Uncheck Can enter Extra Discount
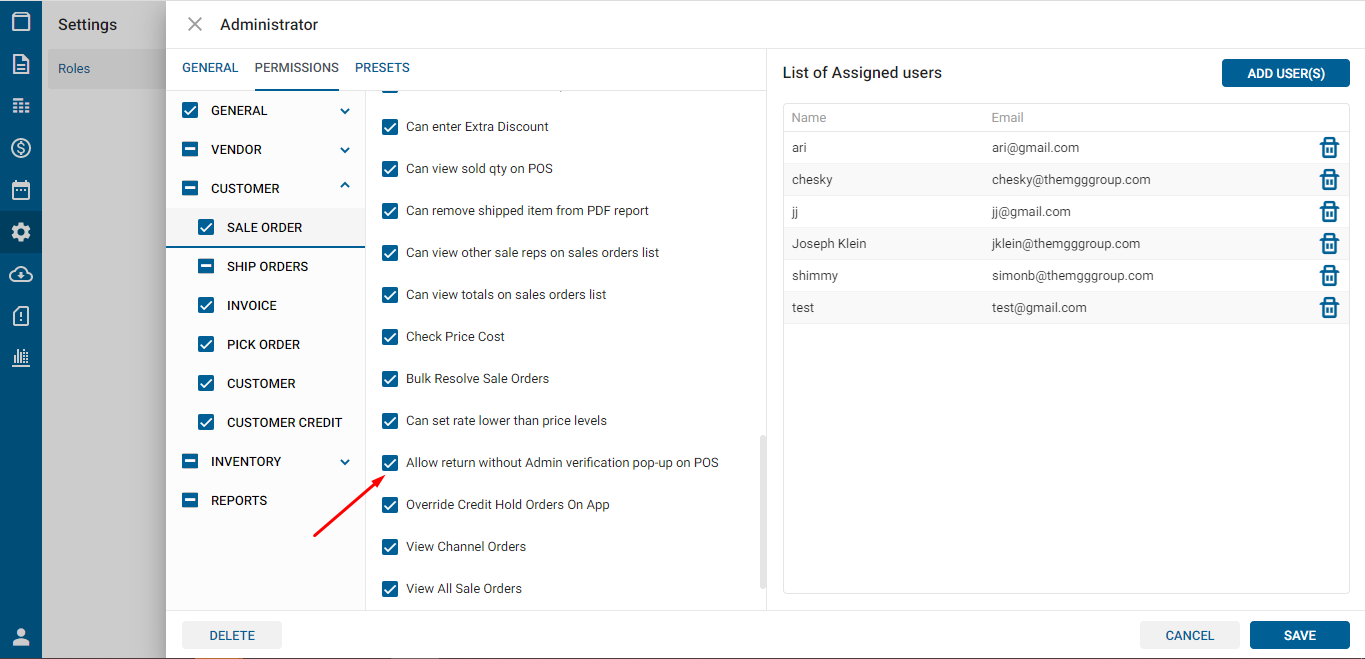The image size is (1365, 659). [390, 127]
